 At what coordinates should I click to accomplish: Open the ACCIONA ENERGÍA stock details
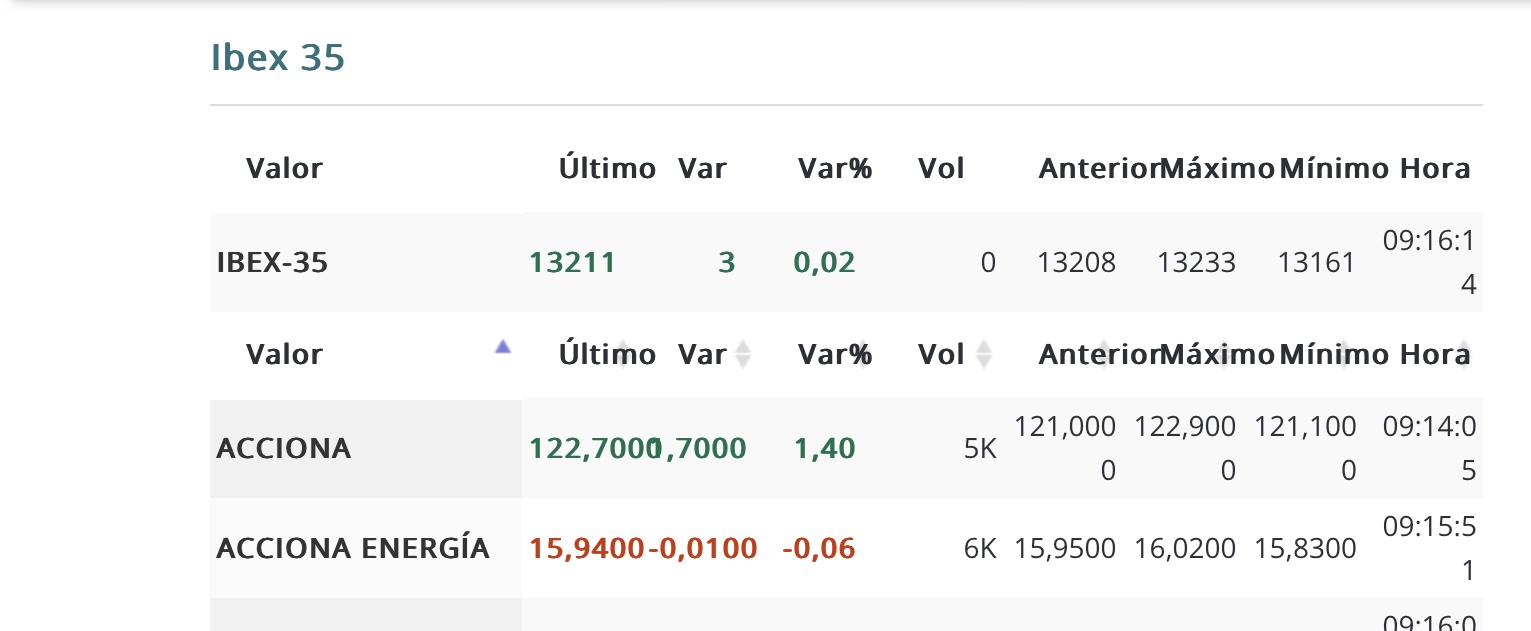pos(353,548)
